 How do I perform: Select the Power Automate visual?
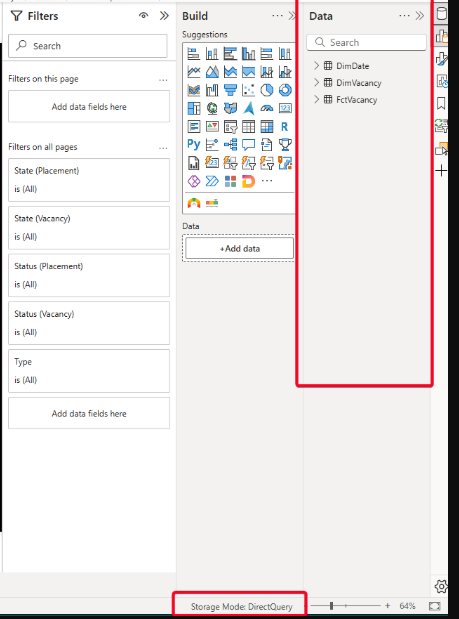click(x=212, y=181)
